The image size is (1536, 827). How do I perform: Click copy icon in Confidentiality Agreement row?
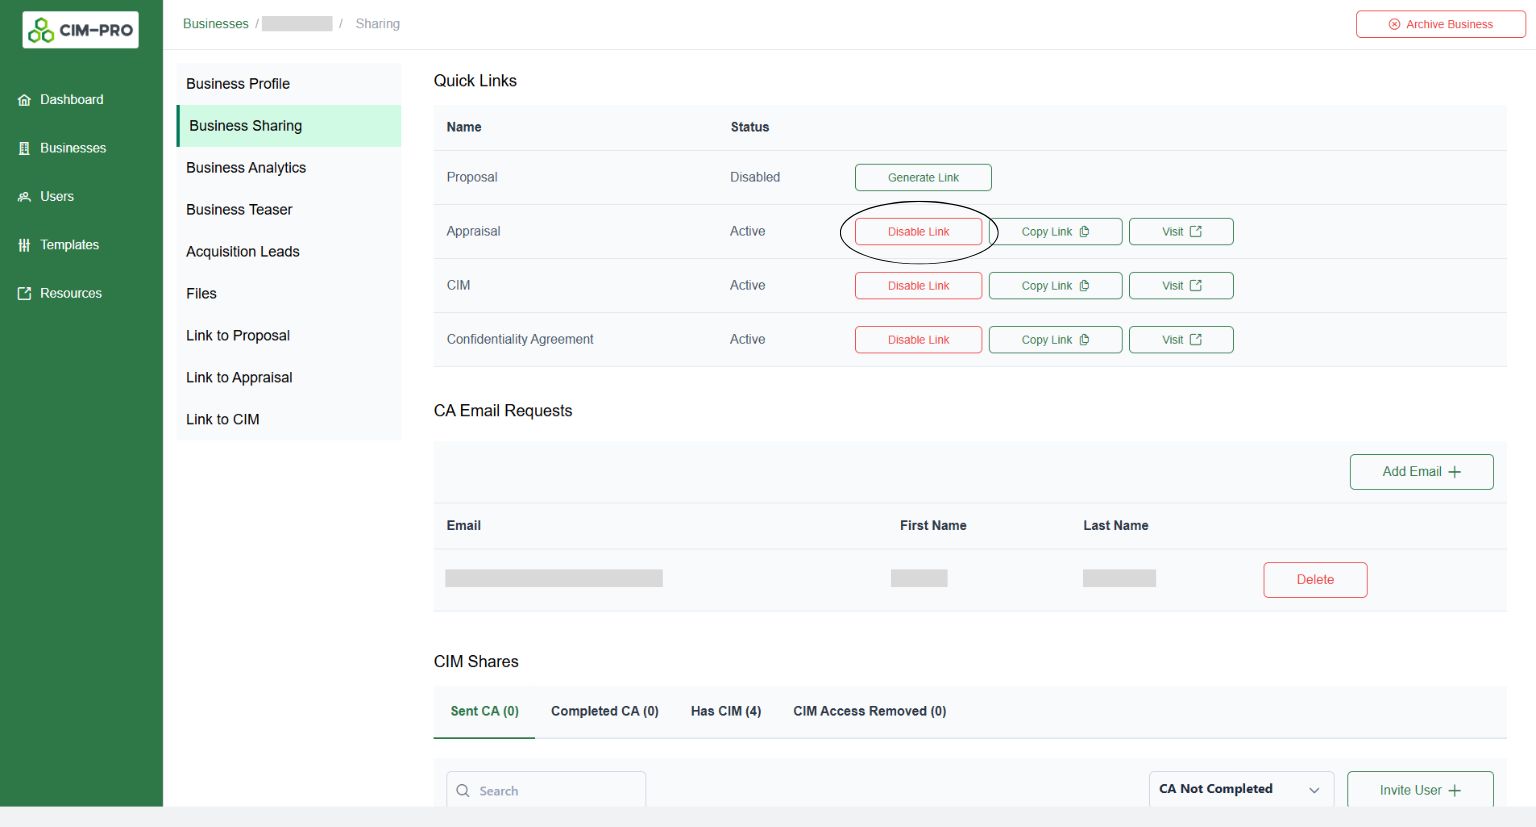[x=1084, y=339]
